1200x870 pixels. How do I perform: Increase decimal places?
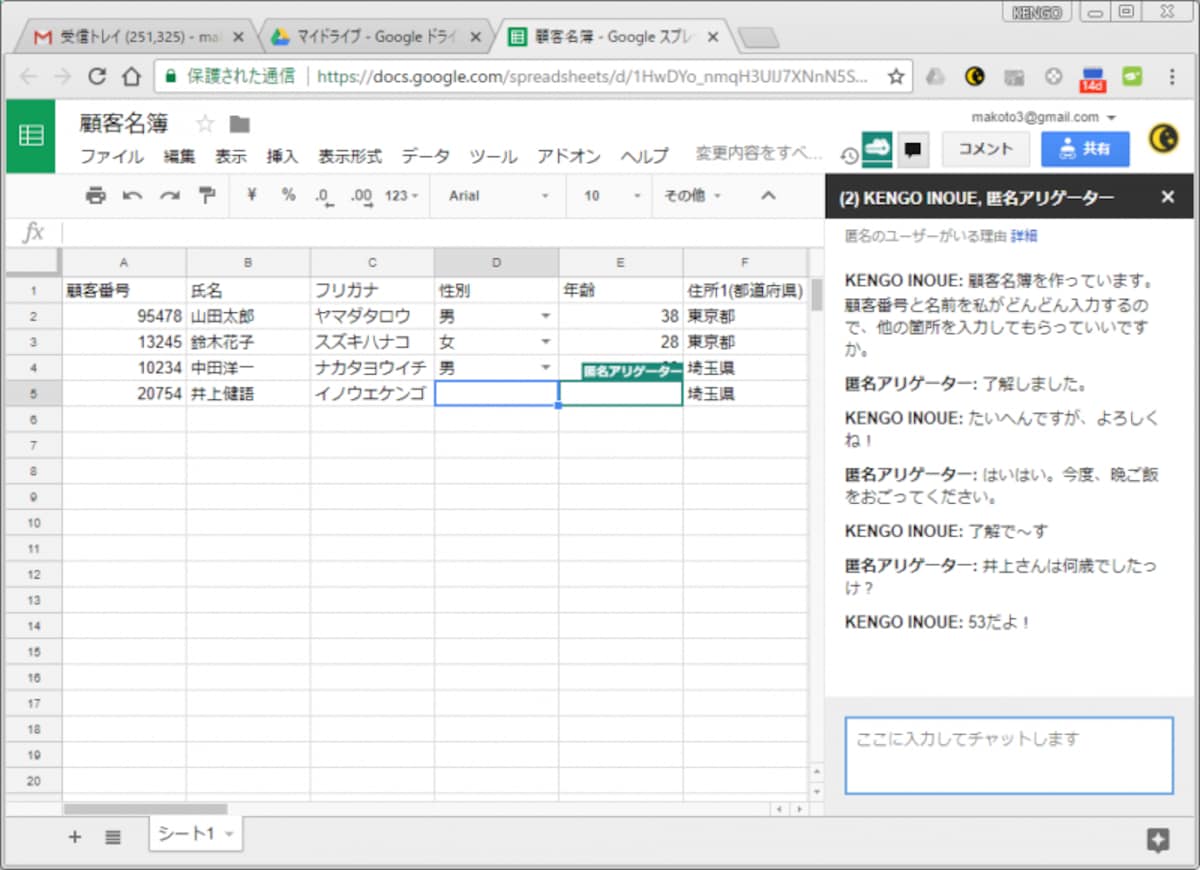[361, 196]
